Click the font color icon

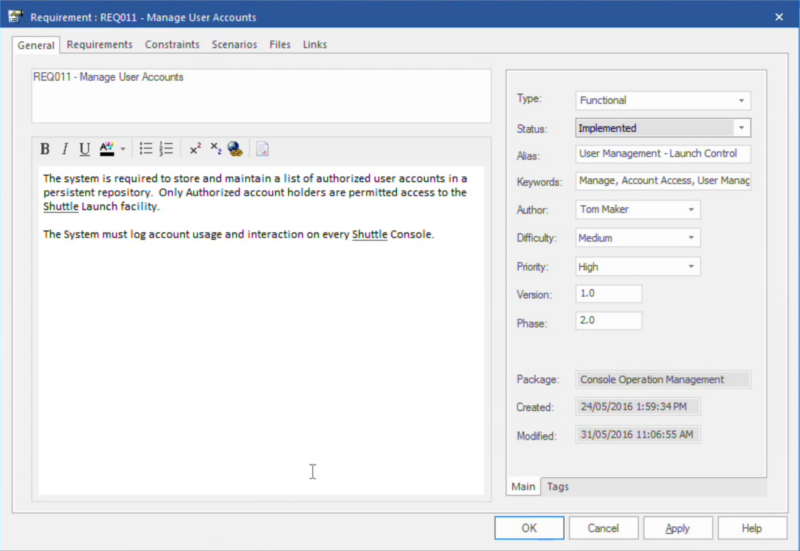pos(107,149)
